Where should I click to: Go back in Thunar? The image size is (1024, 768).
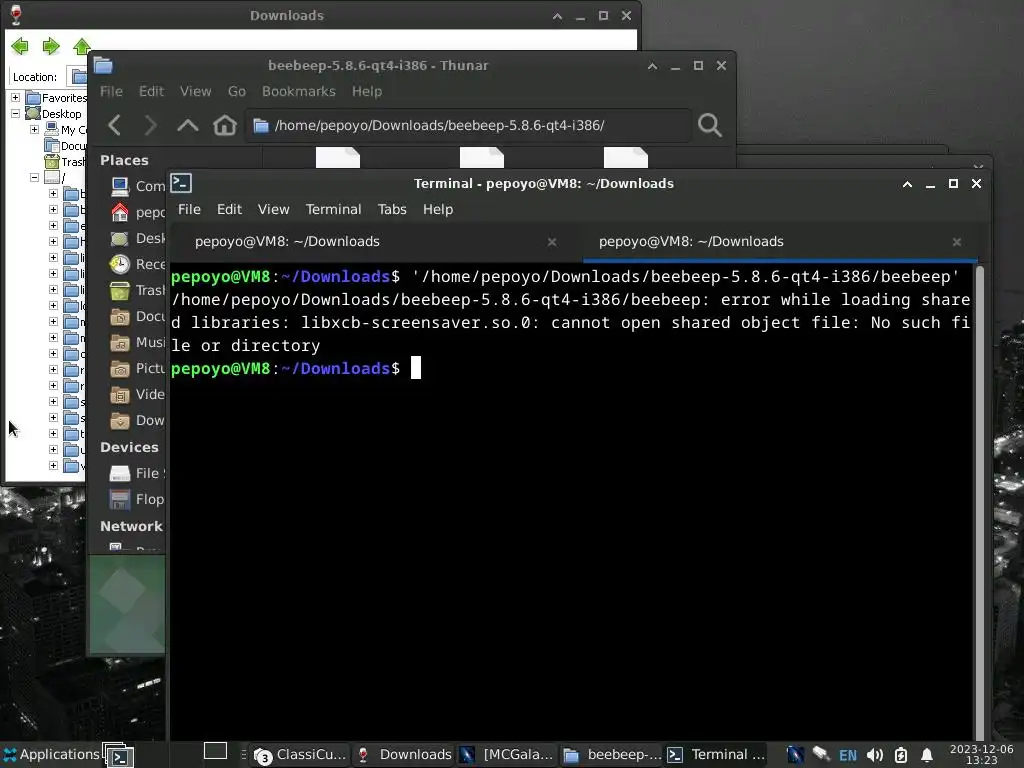(x=114, y=125)
